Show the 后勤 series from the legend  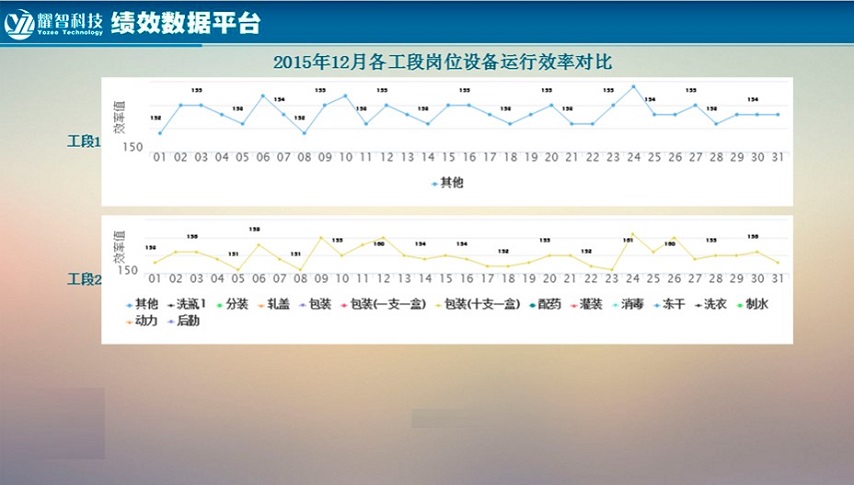point(184,322)
